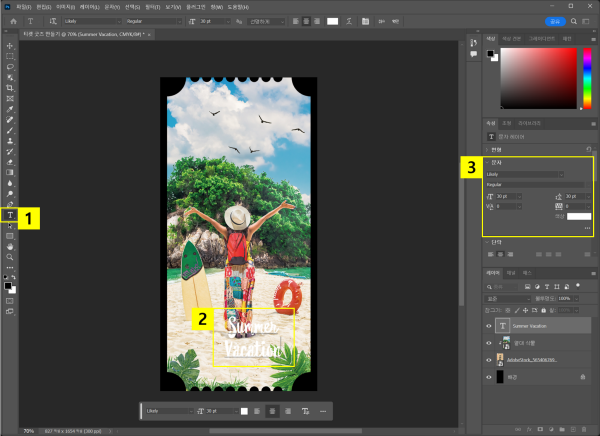This screenshot has width=600, height=436.
Task: Select the Horizontal Type tool
Action: tap(10, 215)
